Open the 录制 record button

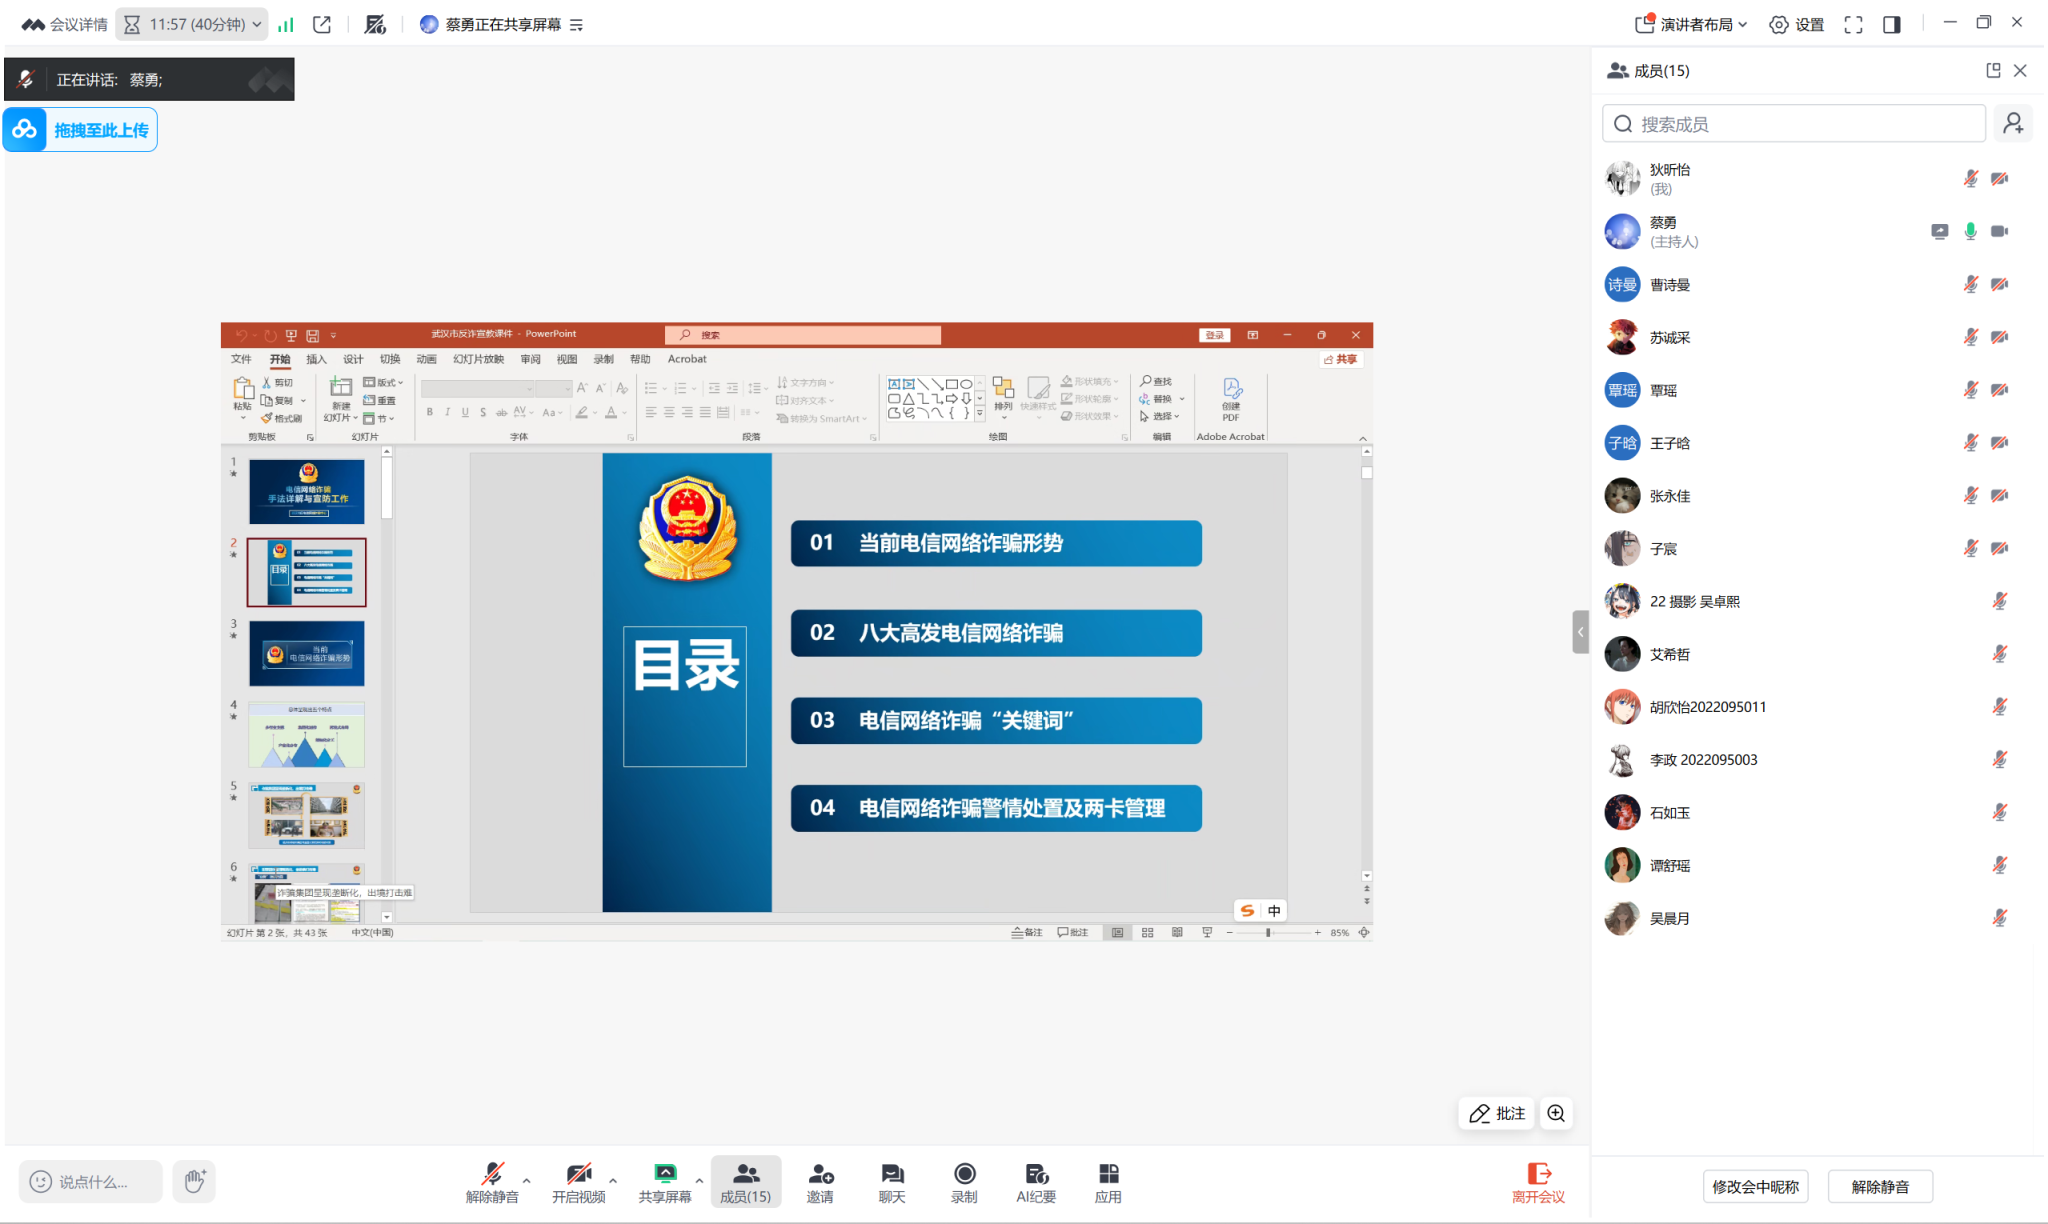(964, 1181)
